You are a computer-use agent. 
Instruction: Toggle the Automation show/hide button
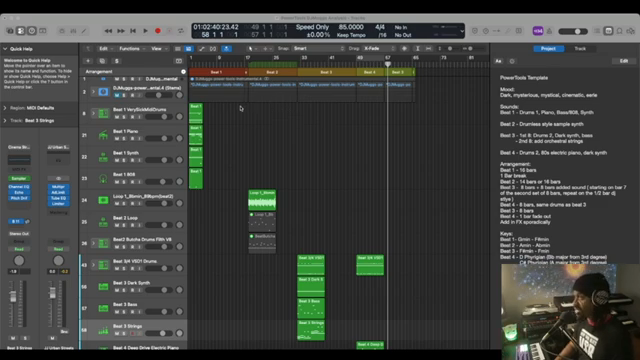202,49
